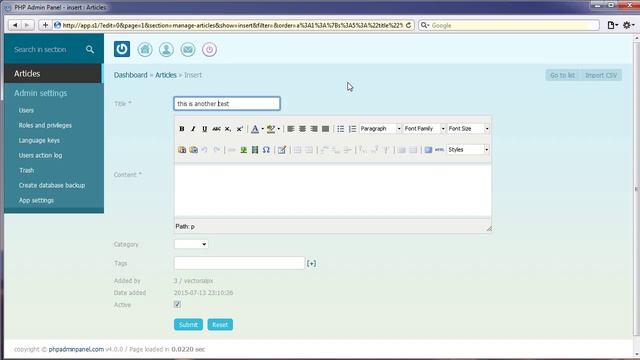Align text left
640x360 pixels.
pyautogui.click(x=291, y=129)
